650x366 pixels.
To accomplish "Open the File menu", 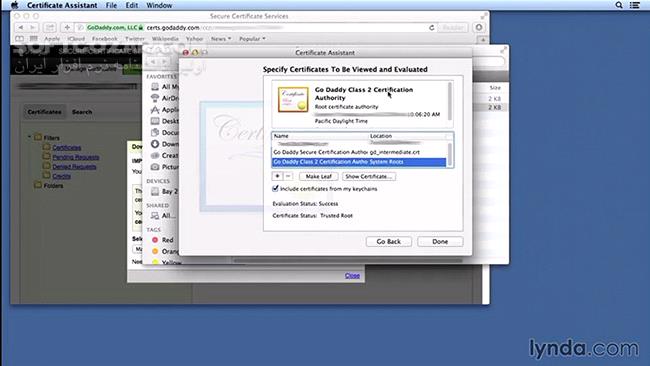I will click(x=111, y=5).
